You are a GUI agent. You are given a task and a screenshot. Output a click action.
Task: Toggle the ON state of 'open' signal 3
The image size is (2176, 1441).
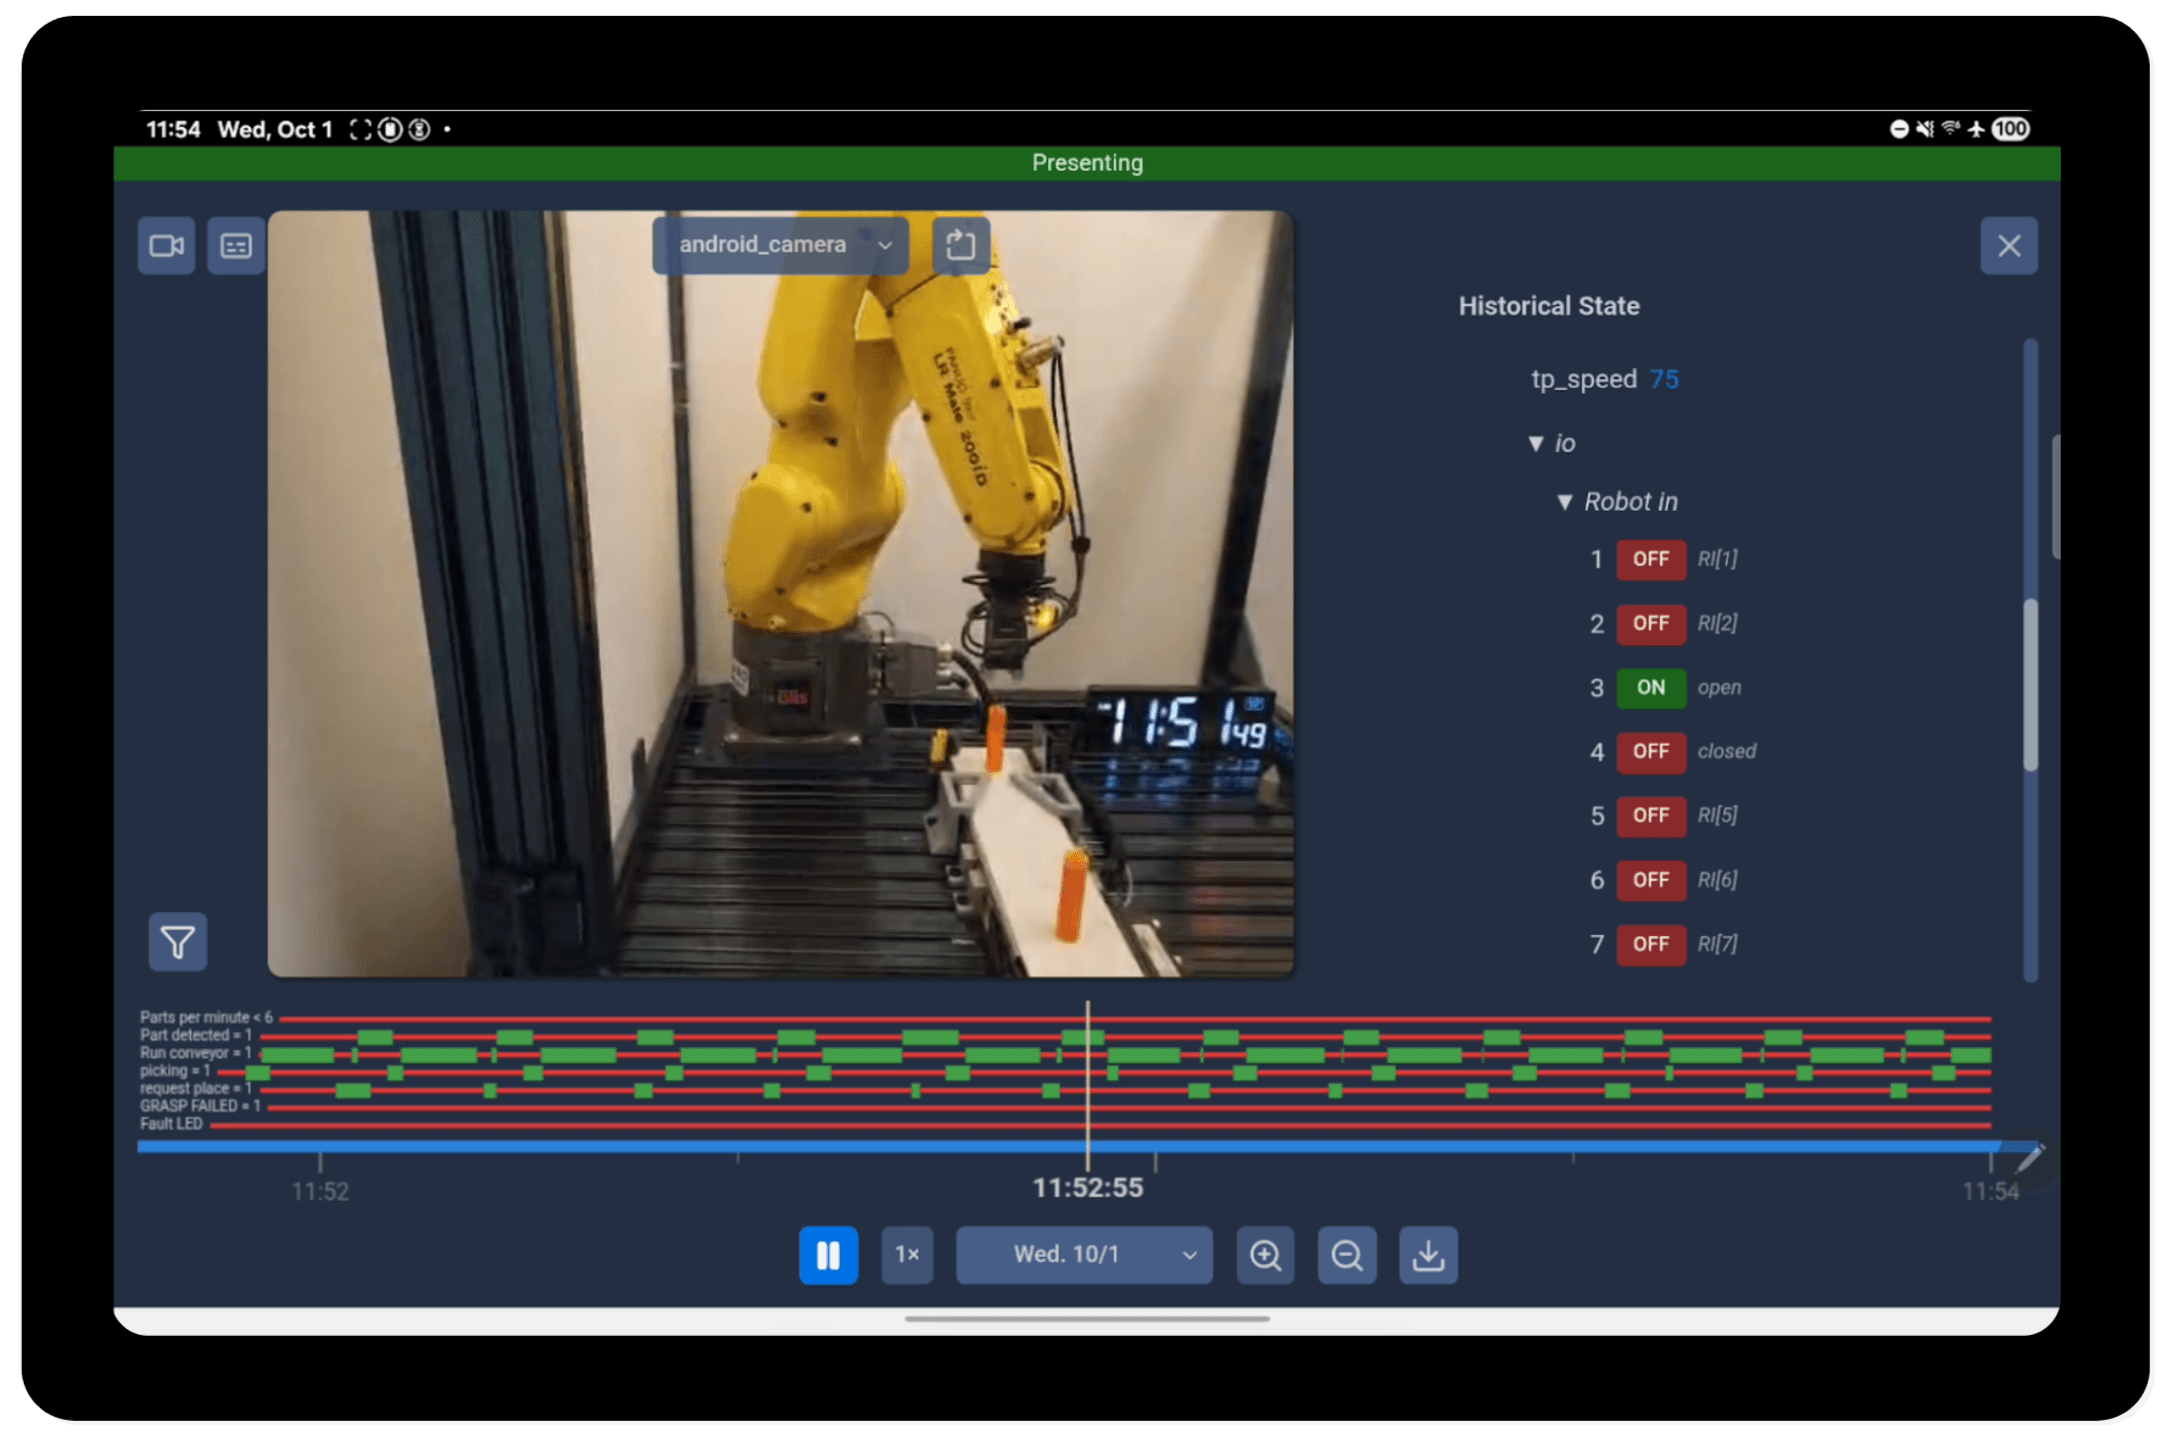(x=1650, y=688)
